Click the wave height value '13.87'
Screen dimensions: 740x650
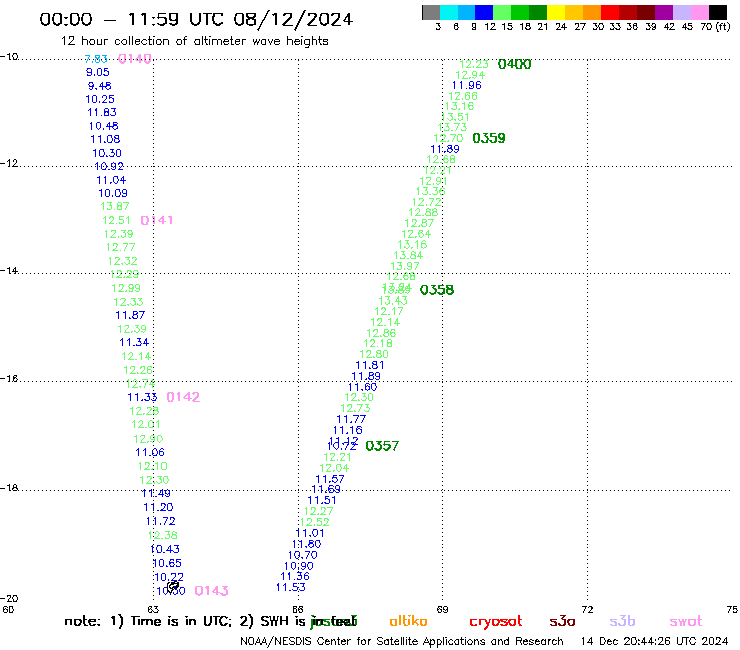[x=115, y=206]
